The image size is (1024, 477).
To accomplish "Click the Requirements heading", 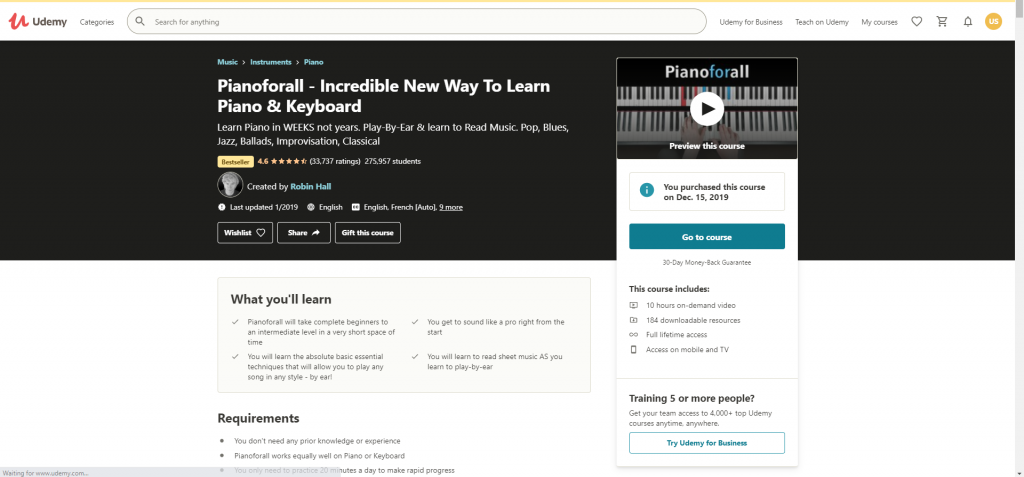I will 258,418.
